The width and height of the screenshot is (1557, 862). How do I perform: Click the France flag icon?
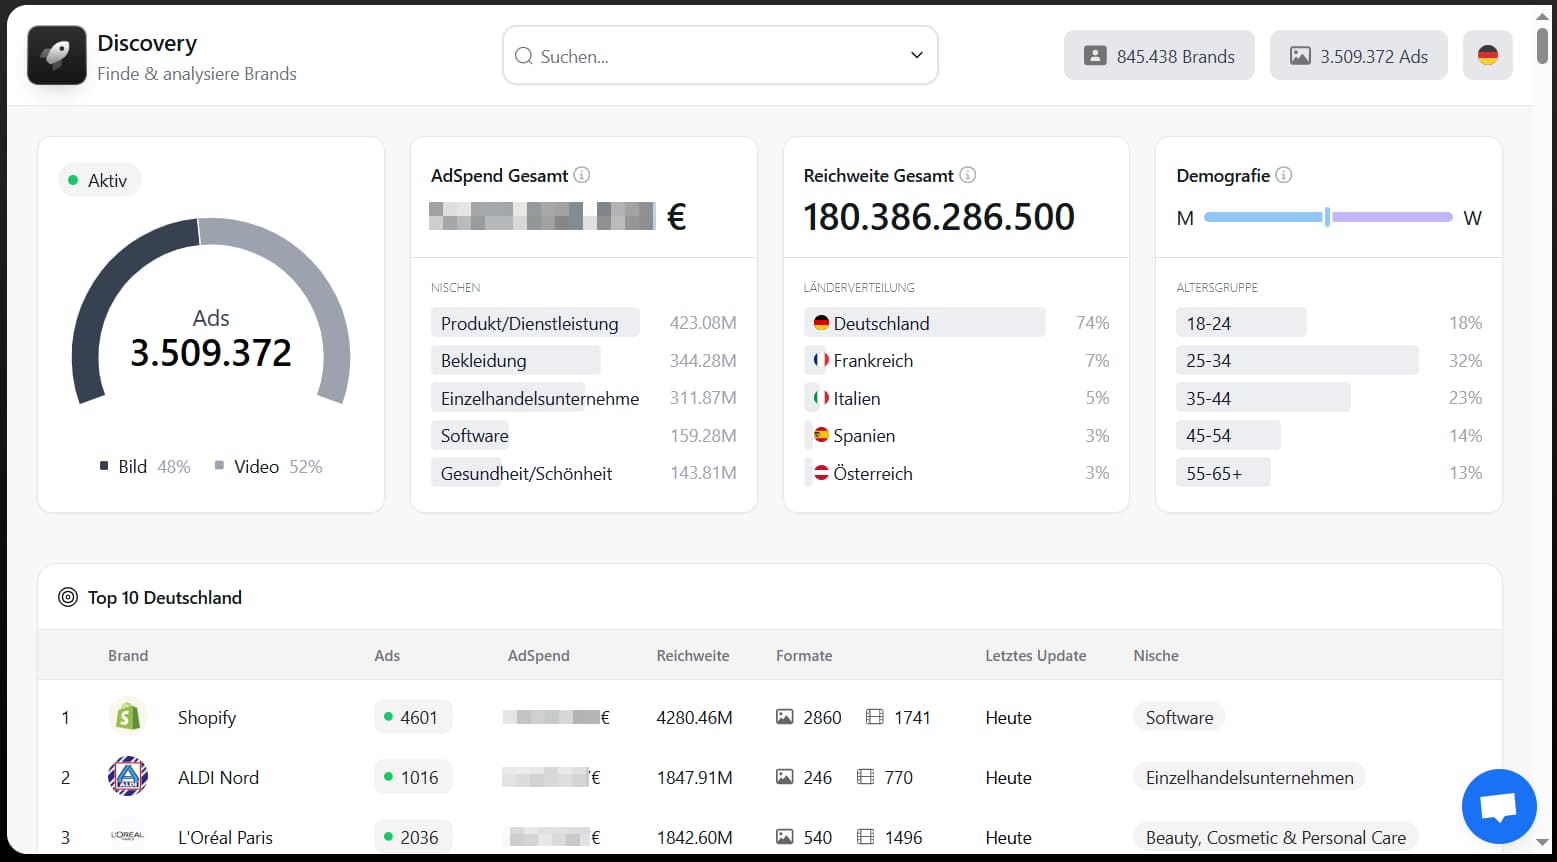click(x=821, y=360)
